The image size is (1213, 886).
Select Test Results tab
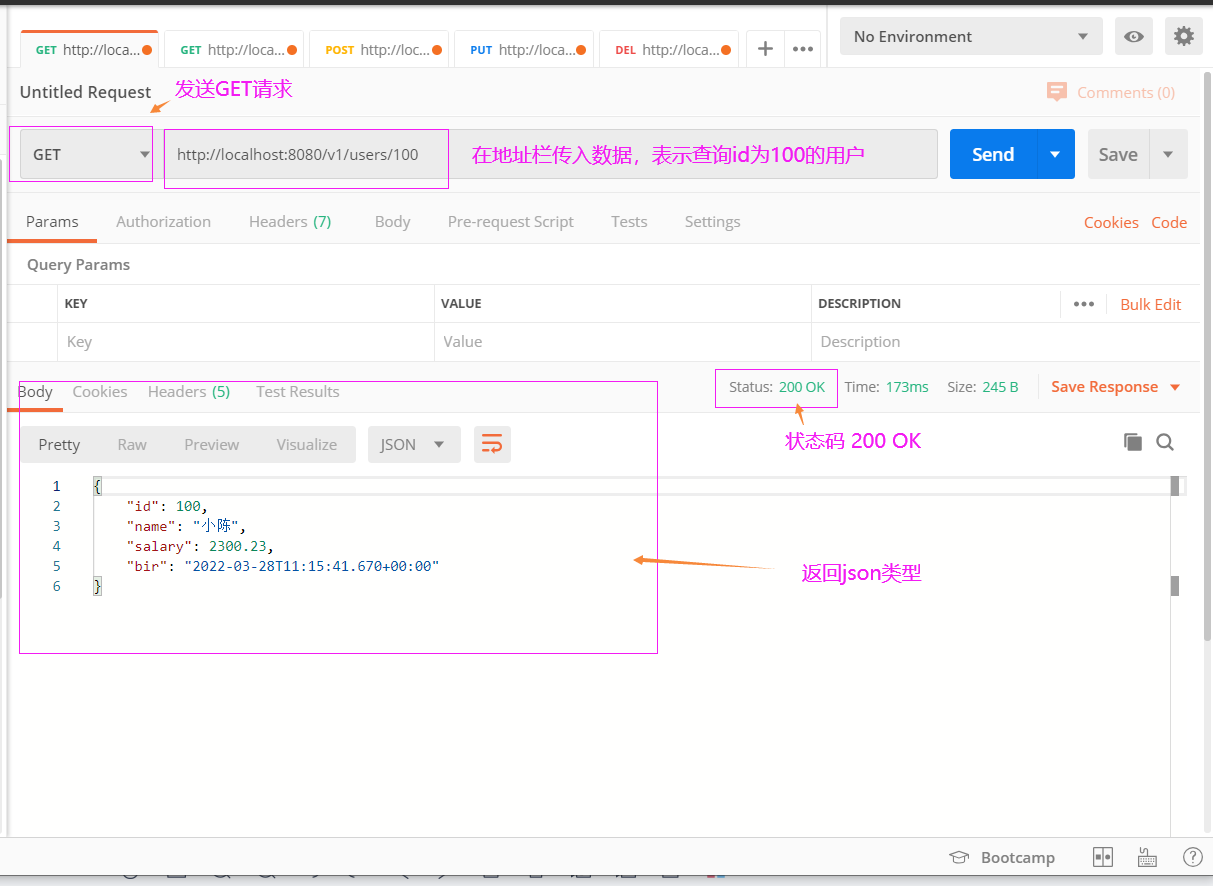(x=297, y=392)
